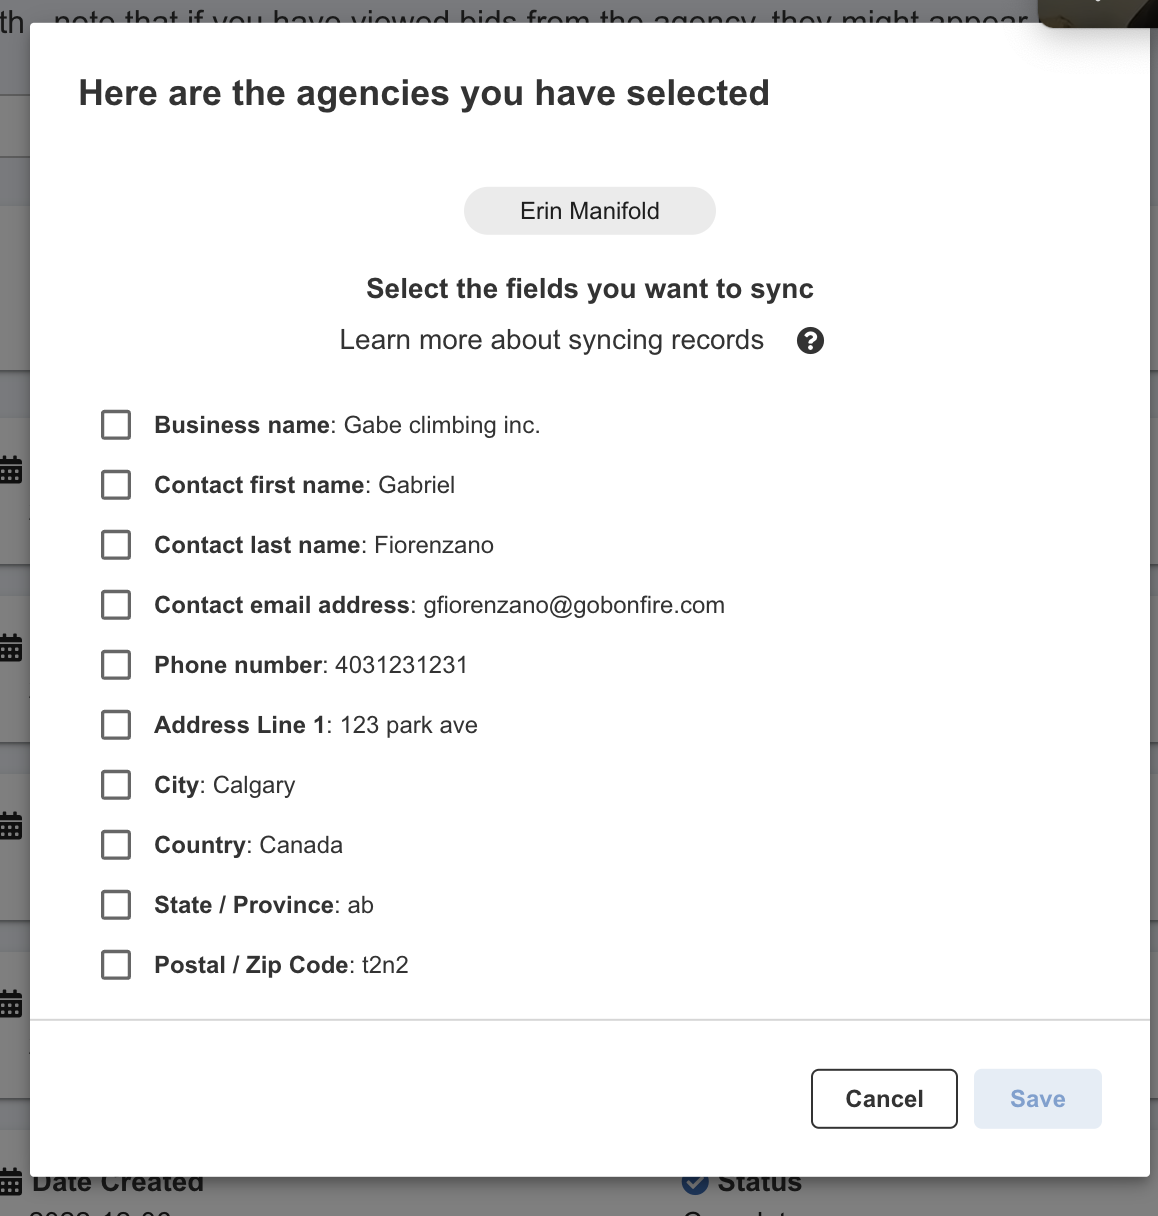This screenshot has width=1158, height=1216.
Task: Enable the Contact first name checkbox
Action: 116,485
